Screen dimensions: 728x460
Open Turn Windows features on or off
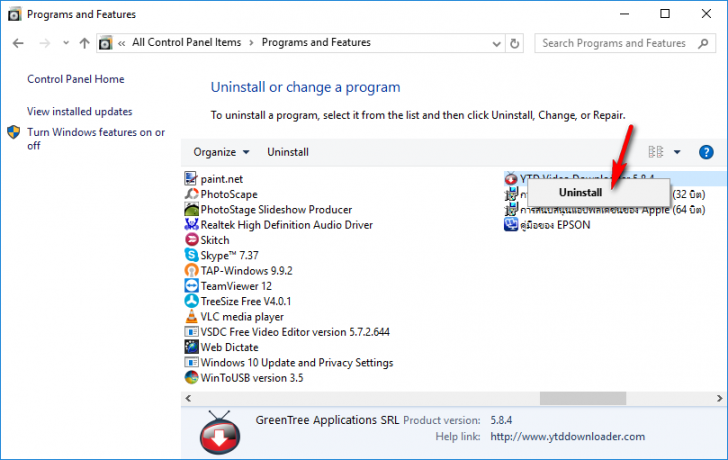click(x=96, y=138)
